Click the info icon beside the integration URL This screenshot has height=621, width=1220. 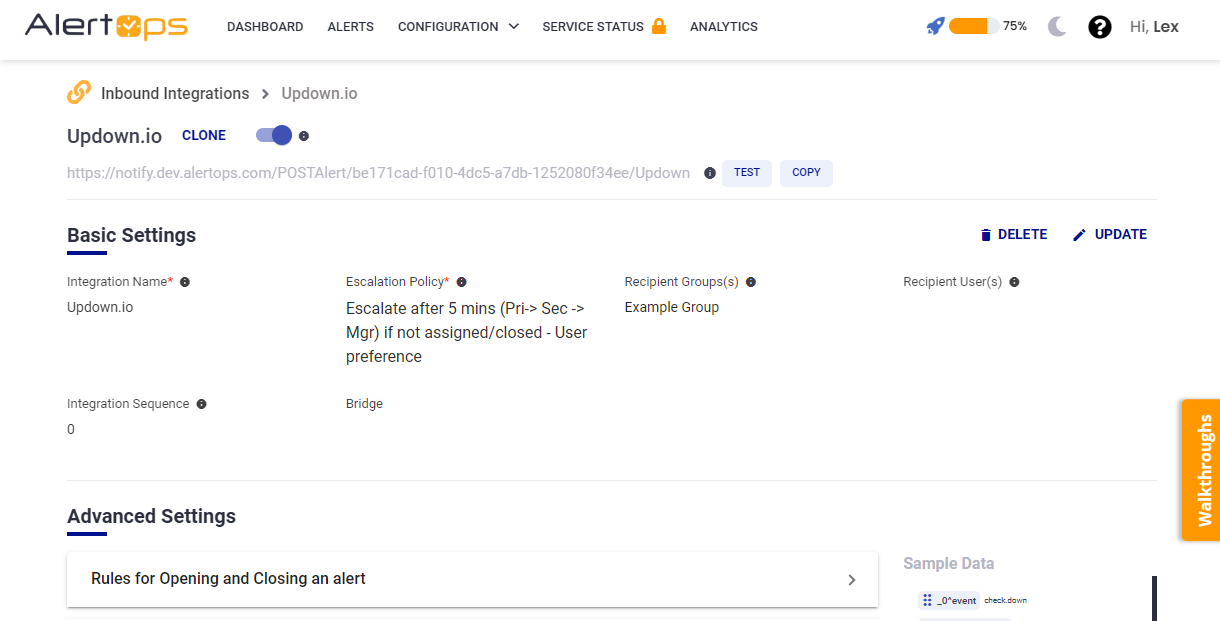coord(710,173)
